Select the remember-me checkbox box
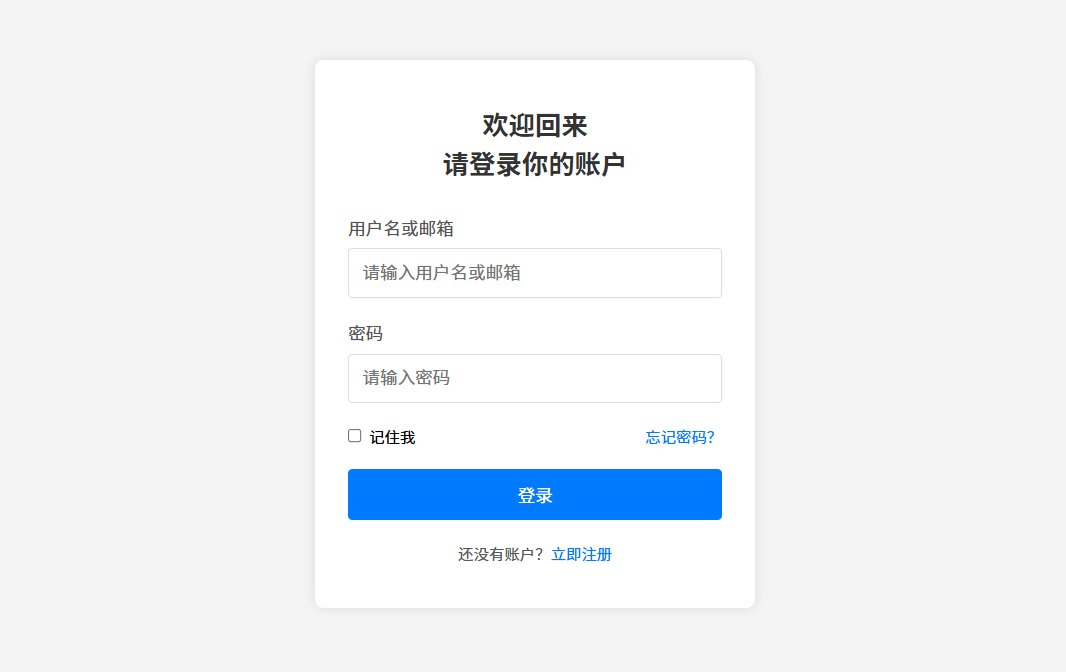Image resolution: width=1066 pixels, height=672 pixels. 354,435
